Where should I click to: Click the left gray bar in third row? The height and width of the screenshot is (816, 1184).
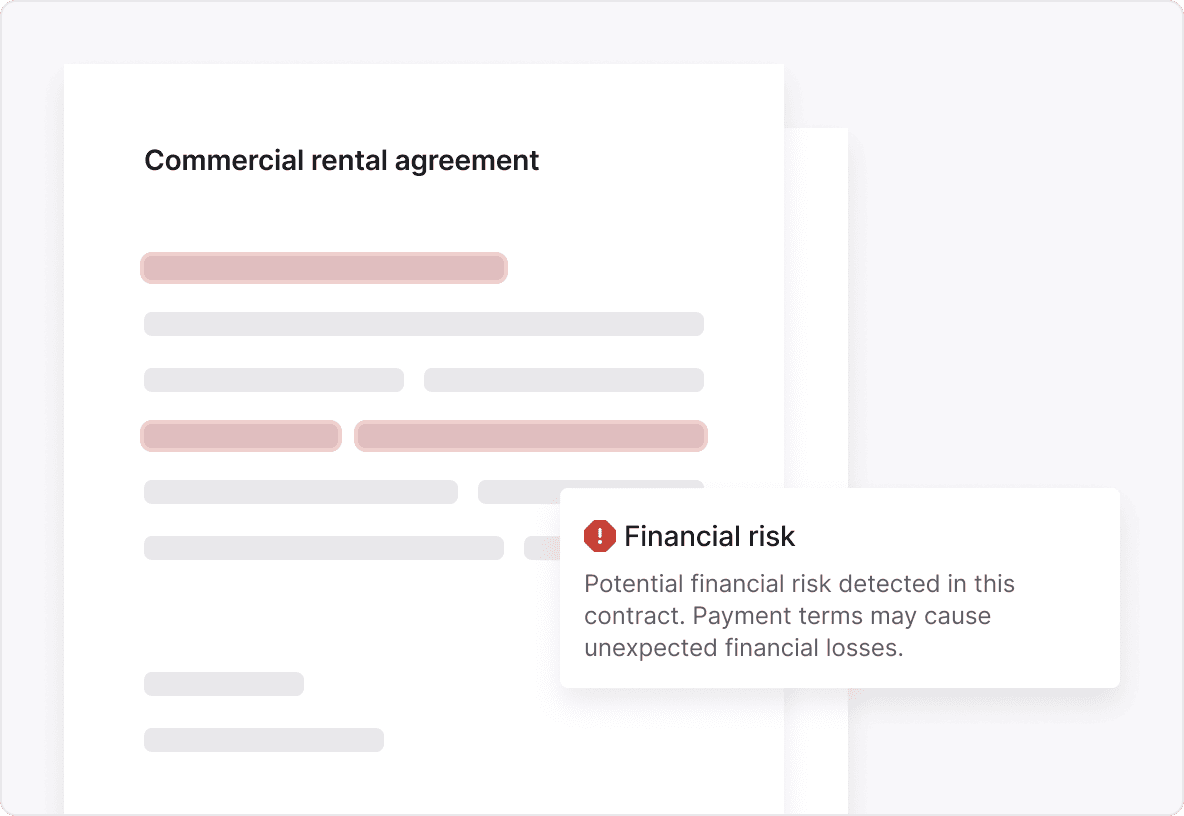pyautogui.click(x=273, y=380)
